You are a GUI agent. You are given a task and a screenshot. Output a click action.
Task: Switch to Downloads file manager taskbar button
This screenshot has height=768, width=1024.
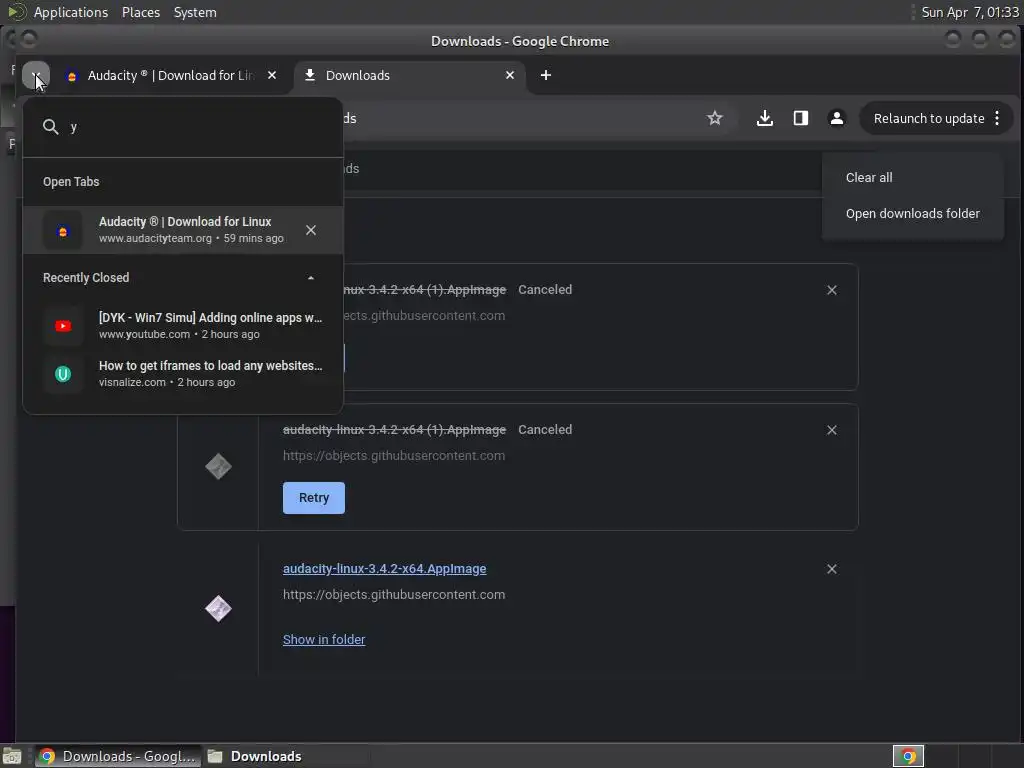pyautogui.click(x=255, y=756)
